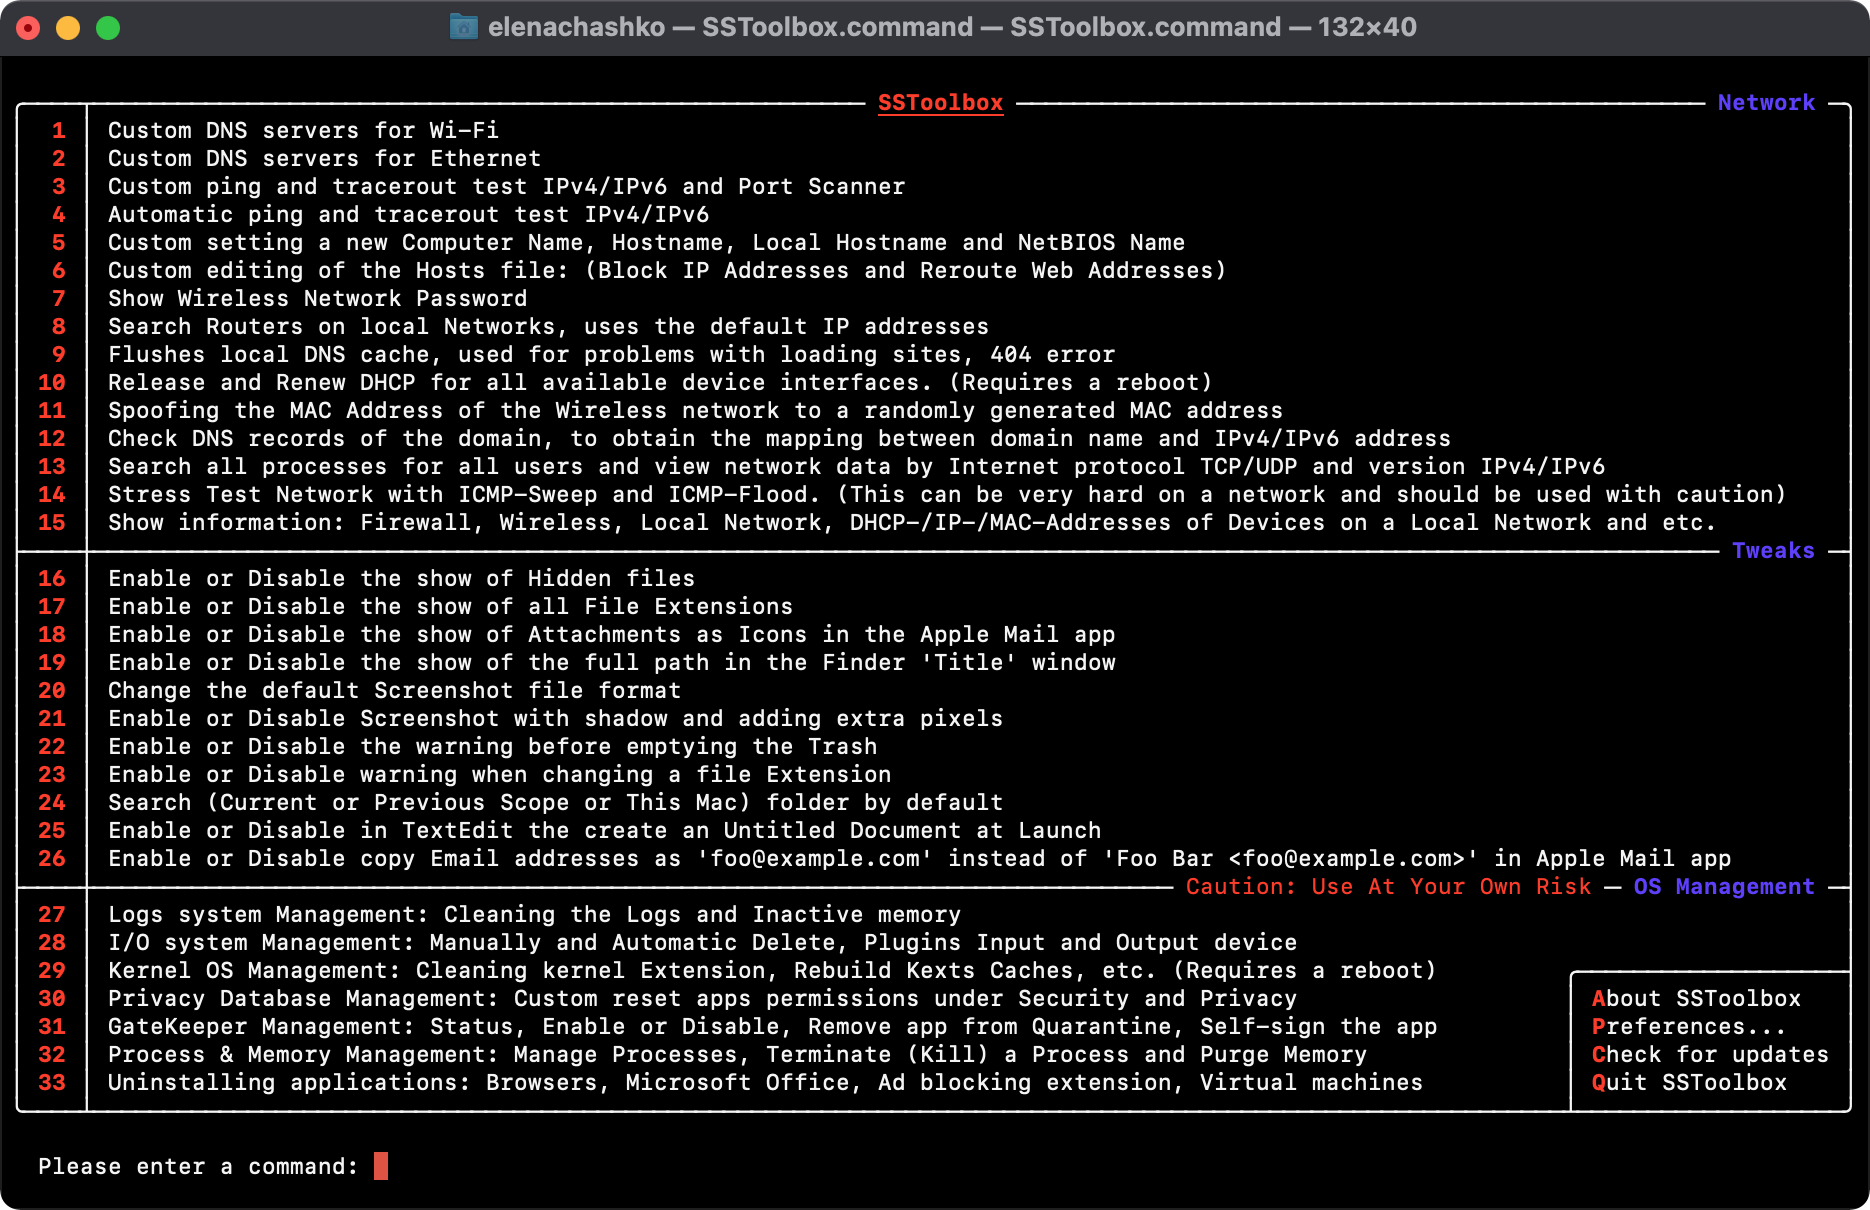This screenshot has height=1210, width=1870.
Task: Select 'Search all processes for all users' line
Action: (x=856, y=467)
